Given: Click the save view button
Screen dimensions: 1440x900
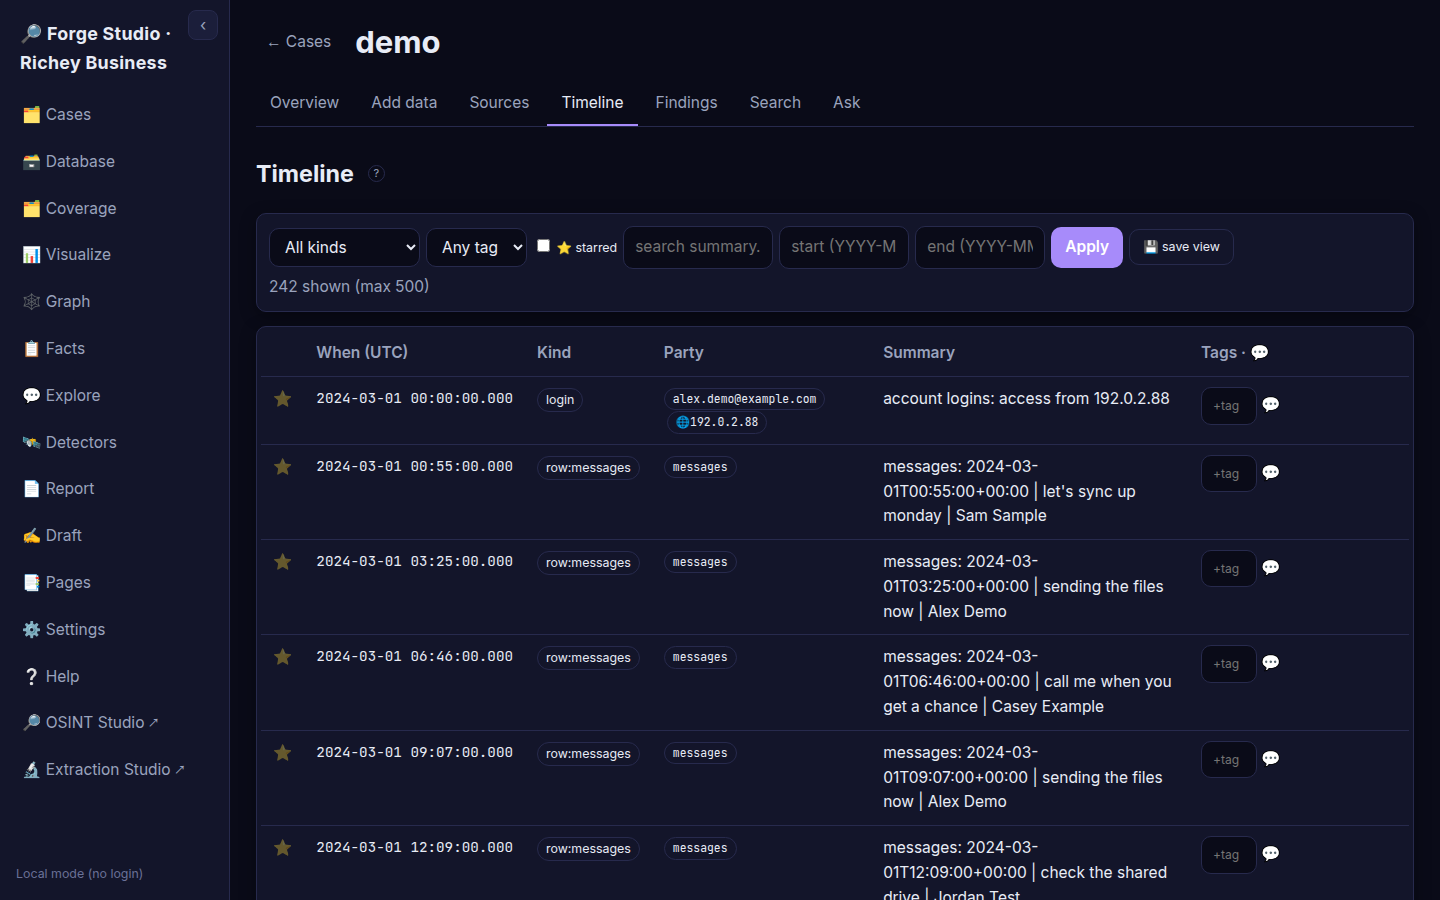Looking at the screenshot, I should tap(1181, 247).
